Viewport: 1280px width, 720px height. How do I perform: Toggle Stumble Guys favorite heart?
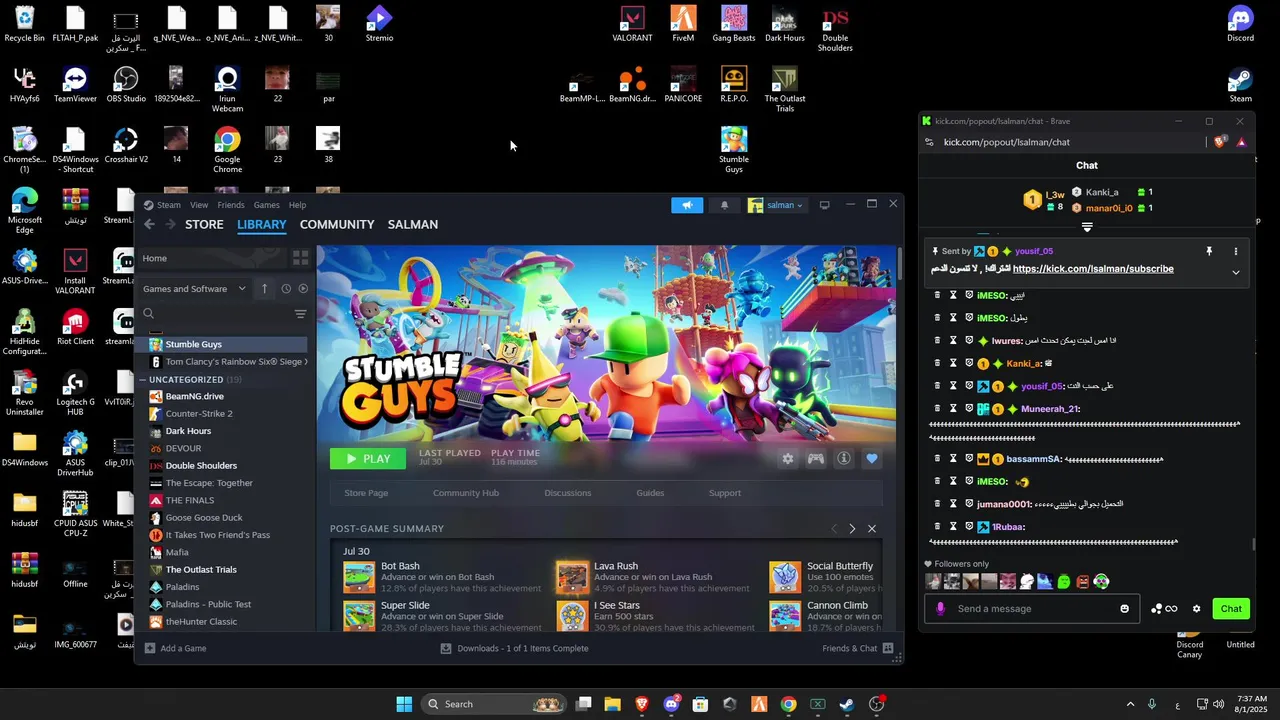coord(872,459)
